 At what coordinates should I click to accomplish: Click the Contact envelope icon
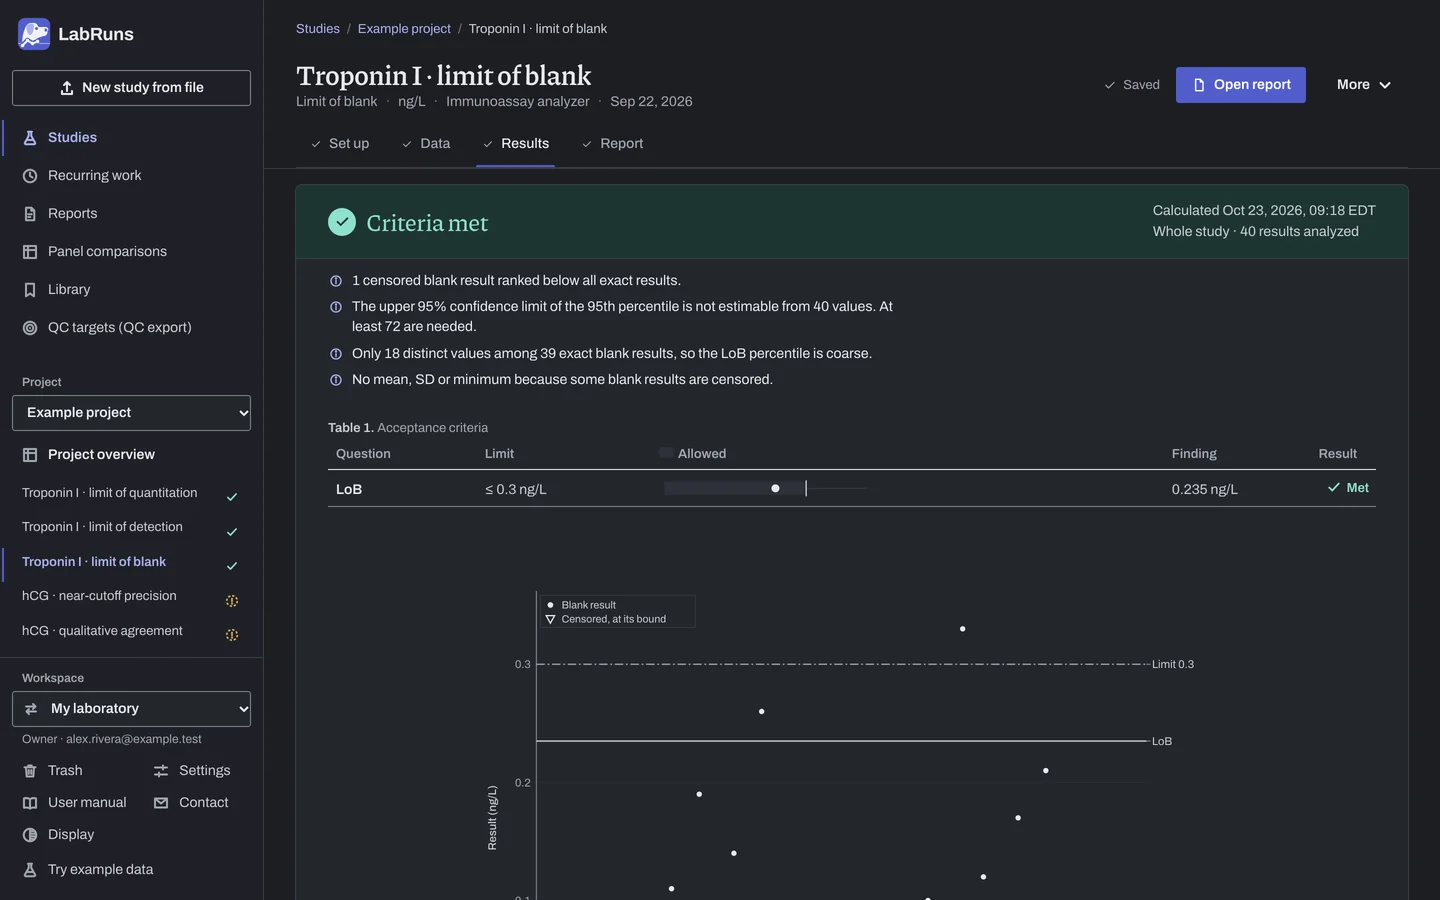pyautogui.click(x=161, y=803)
